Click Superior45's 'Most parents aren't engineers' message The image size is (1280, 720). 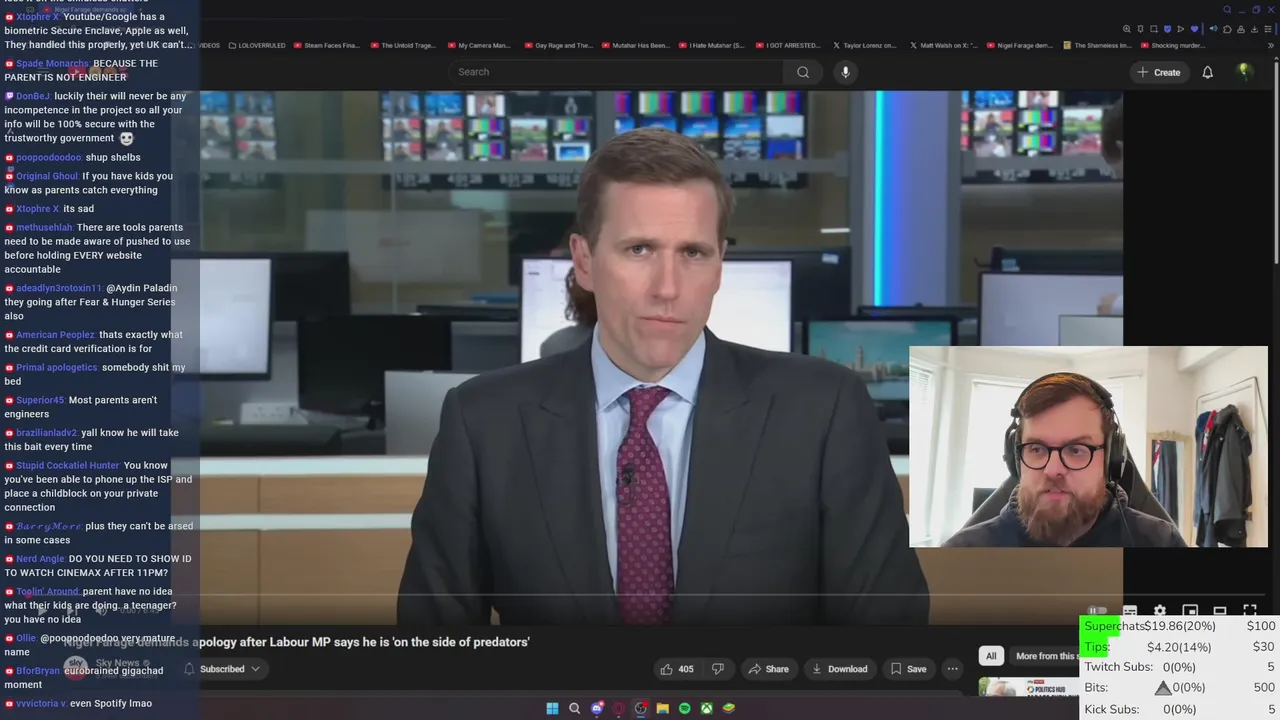pos(81,407)
